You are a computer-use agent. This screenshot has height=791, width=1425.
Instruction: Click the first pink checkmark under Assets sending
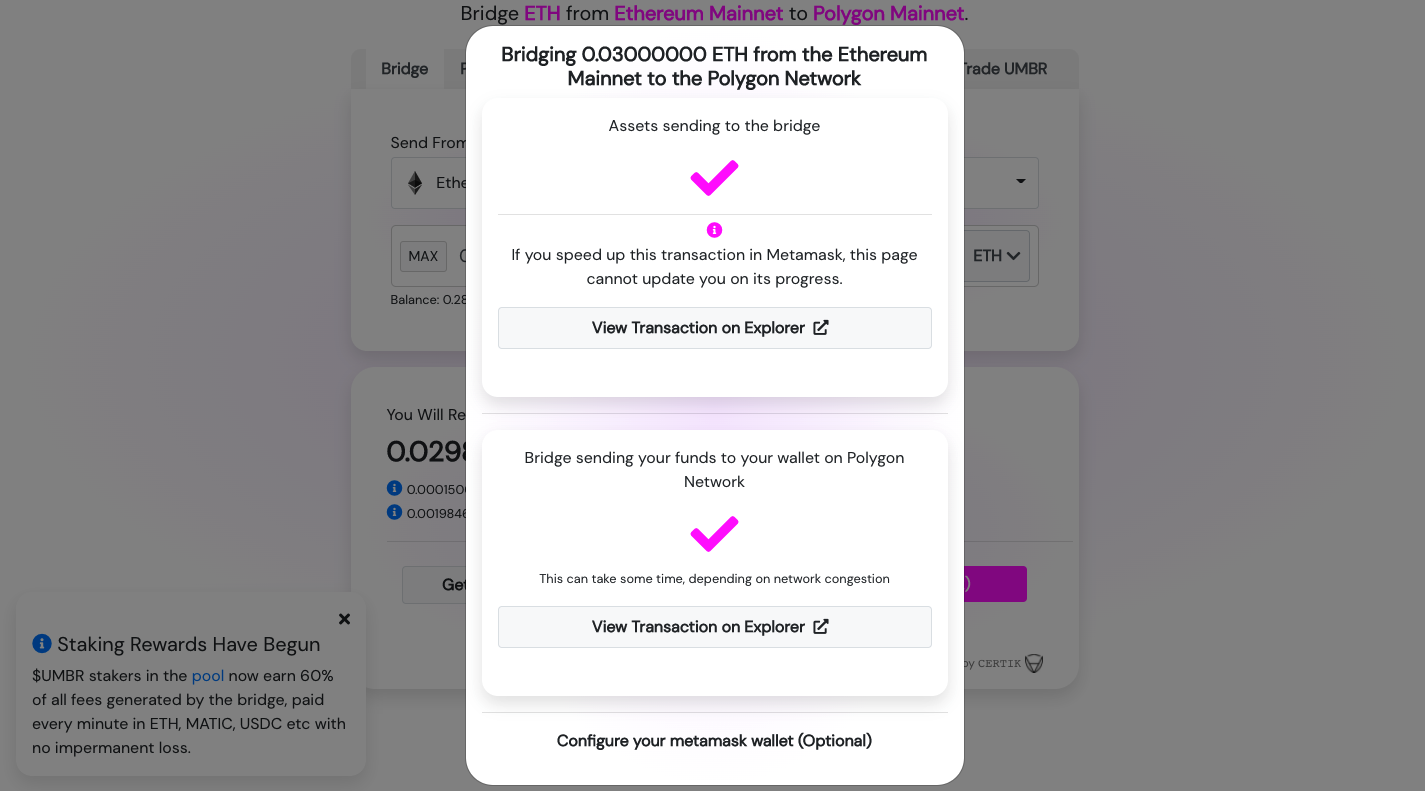tap(714, 178)
